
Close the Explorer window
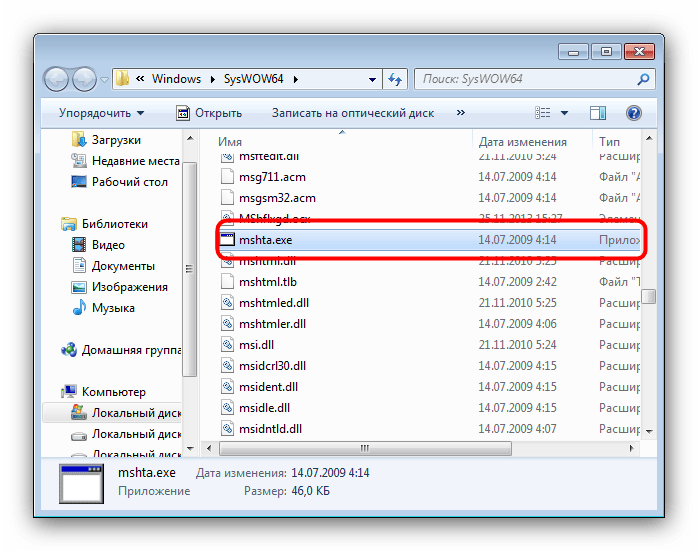click(639, 52)
